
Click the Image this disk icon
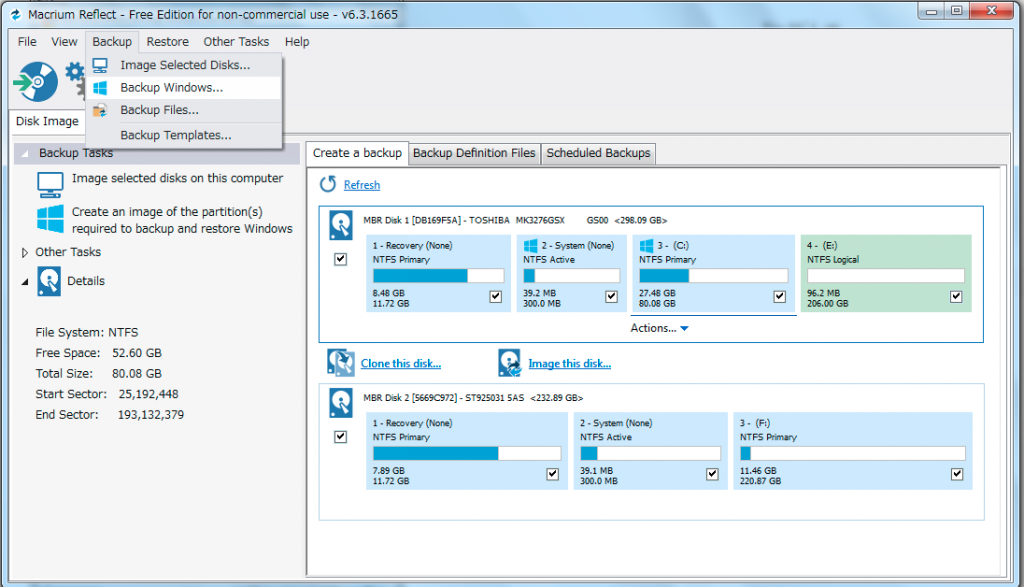coord(509,363)
